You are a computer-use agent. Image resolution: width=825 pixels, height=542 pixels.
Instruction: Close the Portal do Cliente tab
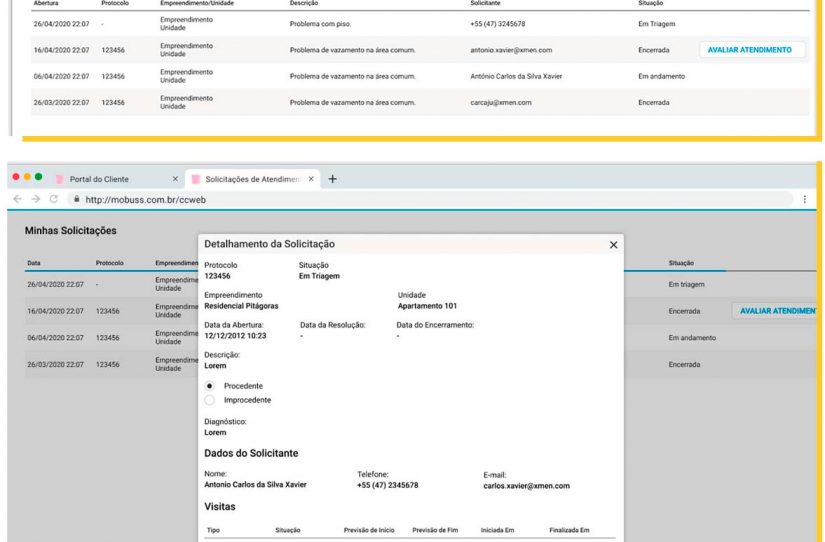(175, 179)
